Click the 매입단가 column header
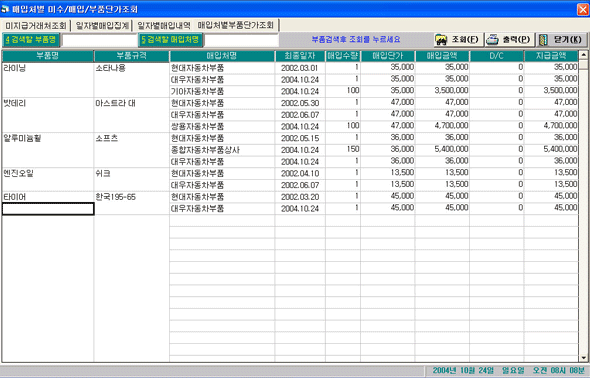590x378 pixels. click(x=388, y=56)
